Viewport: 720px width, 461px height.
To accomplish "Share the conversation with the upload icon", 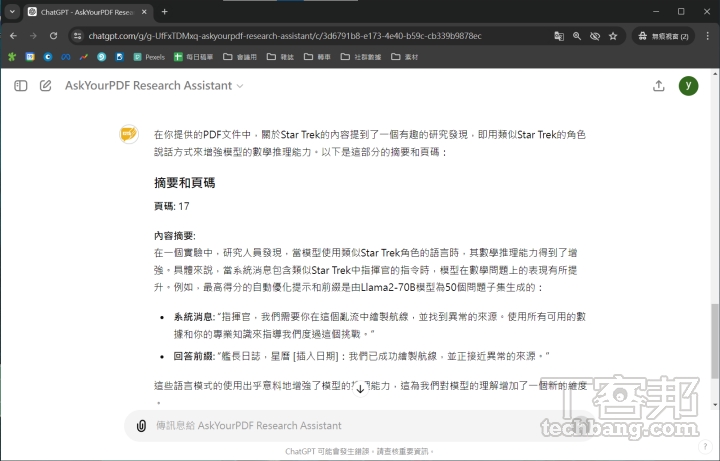I will point(658,86).
